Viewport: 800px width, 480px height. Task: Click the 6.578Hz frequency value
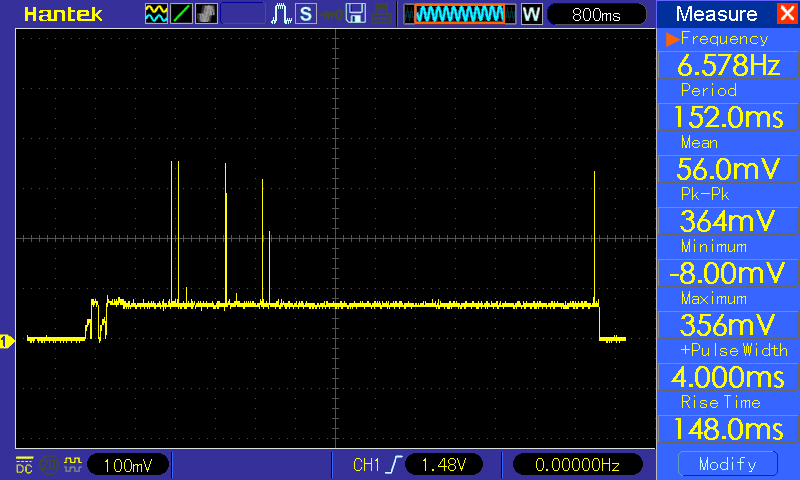[729, 65]
